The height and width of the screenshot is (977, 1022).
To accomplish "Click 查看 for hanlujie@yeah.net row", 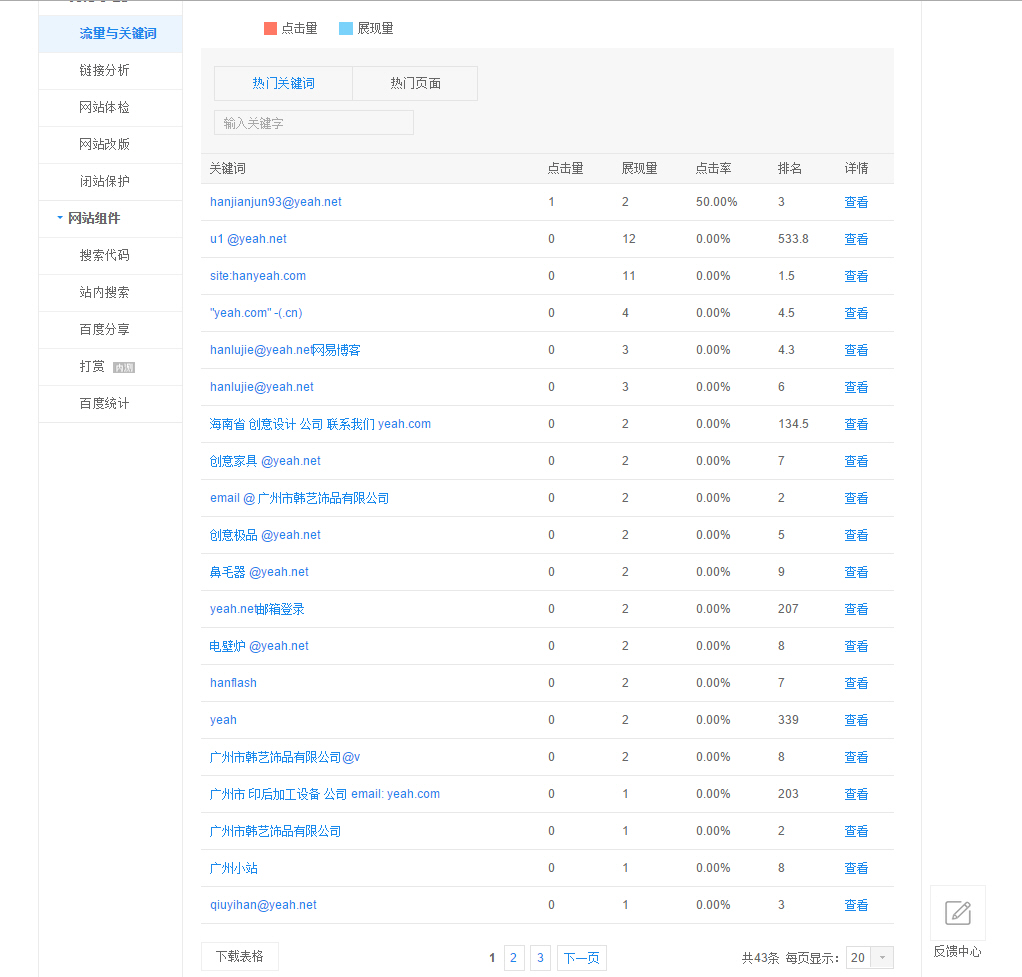I will coord(856,387).
